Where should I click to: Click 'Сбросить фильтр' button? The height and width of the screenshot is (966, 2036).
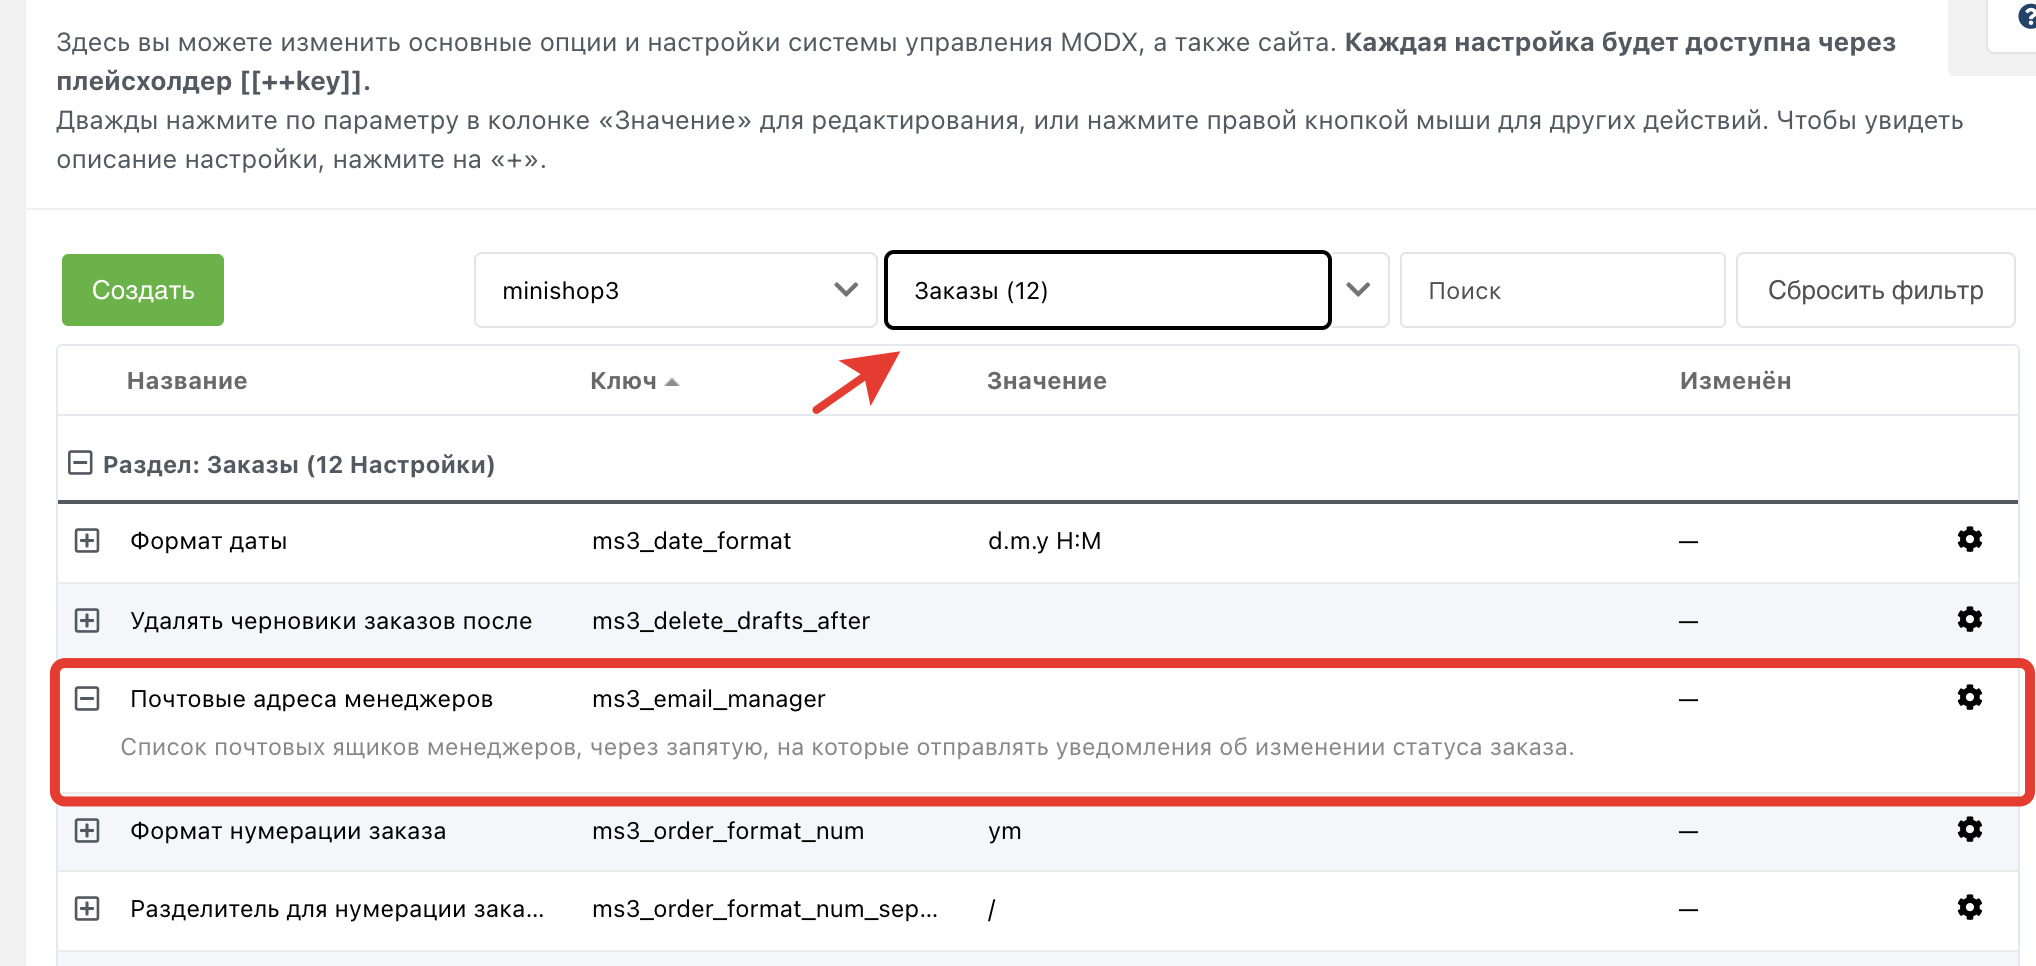point(1875,290)
